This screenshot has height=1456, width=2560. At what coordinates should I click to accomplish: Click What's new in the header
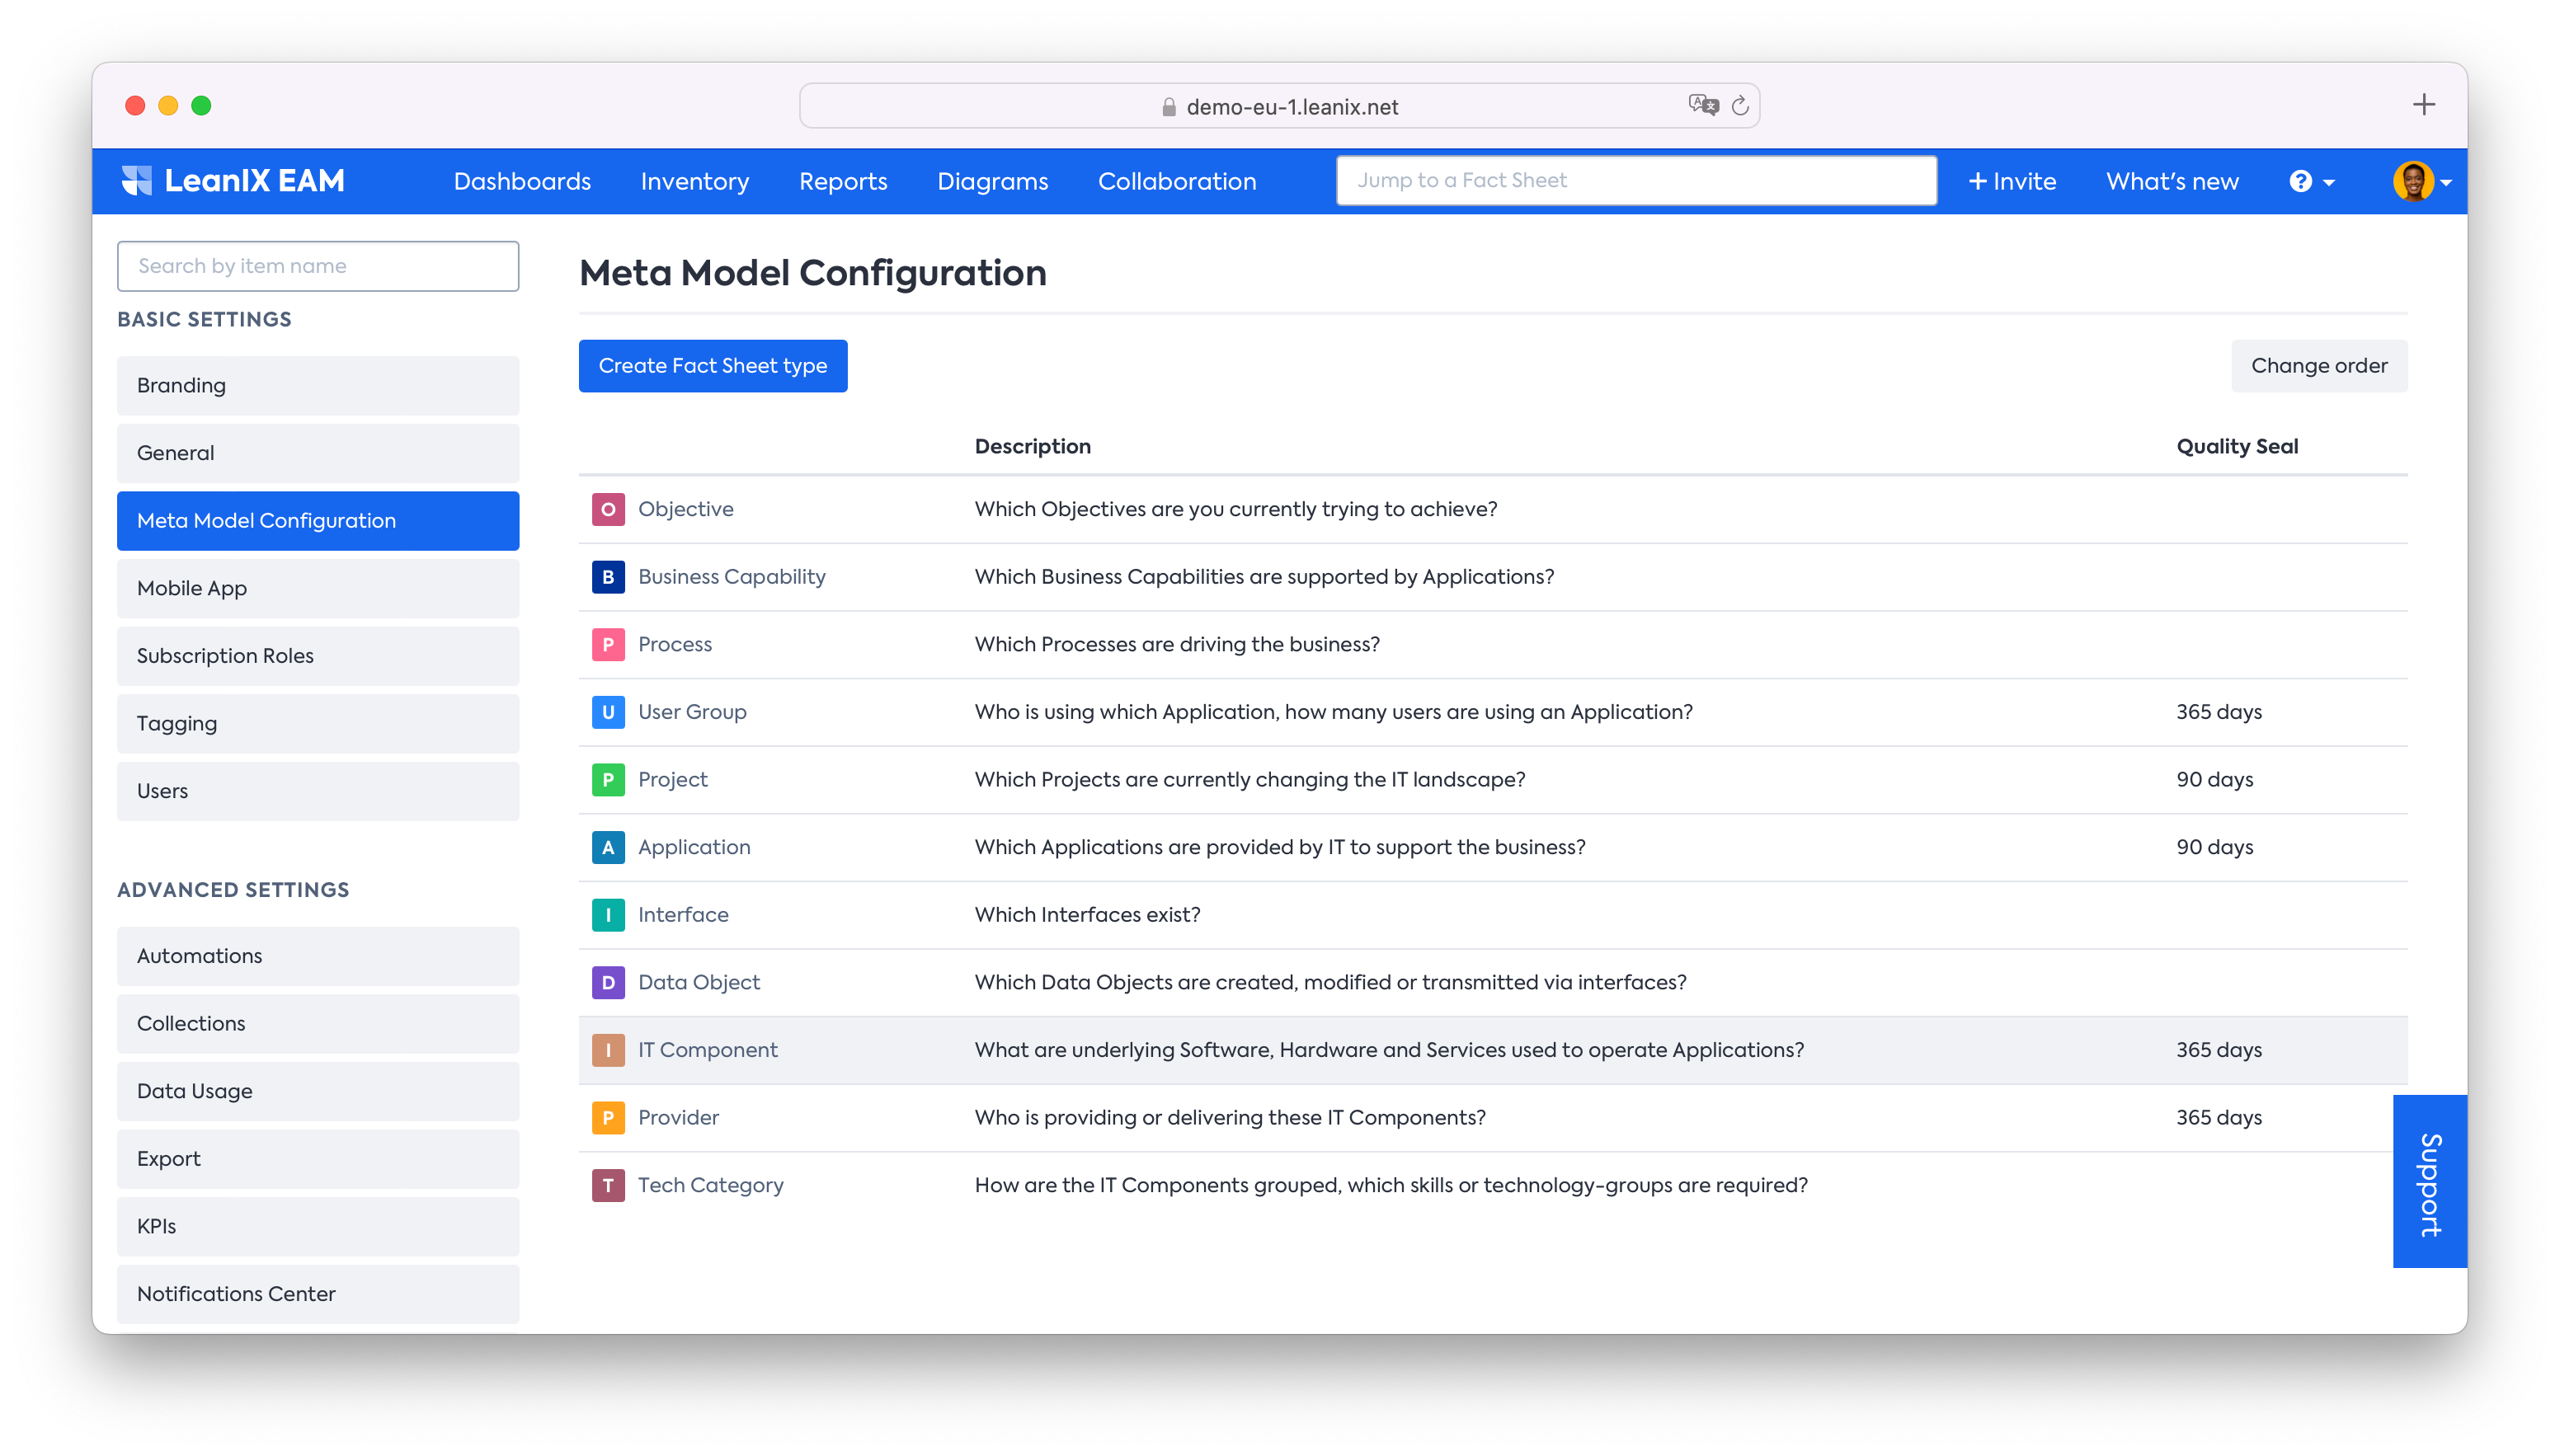[2172, 181]
